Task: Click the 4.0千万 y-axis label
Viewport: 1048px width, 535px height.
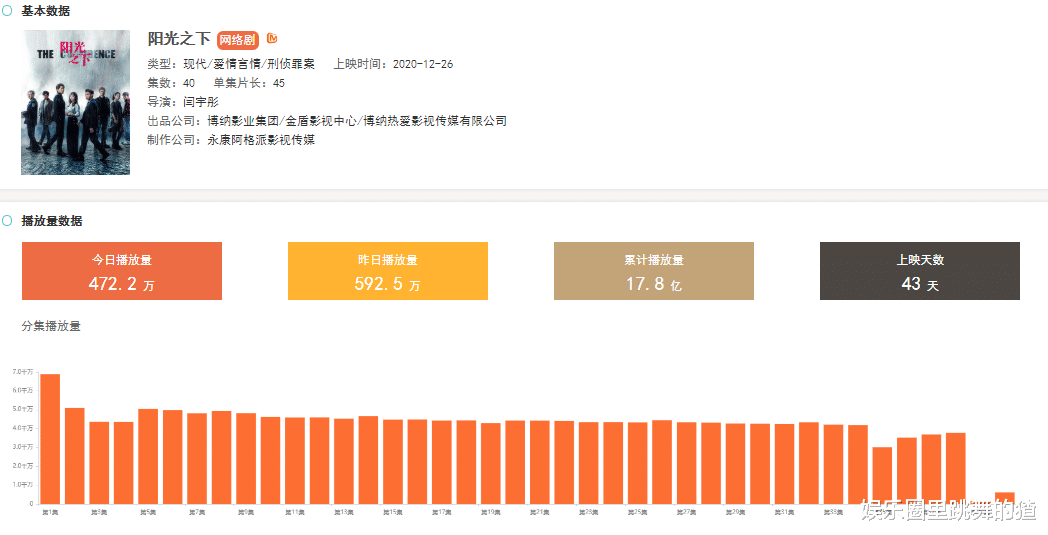Action: pos(22,428)
